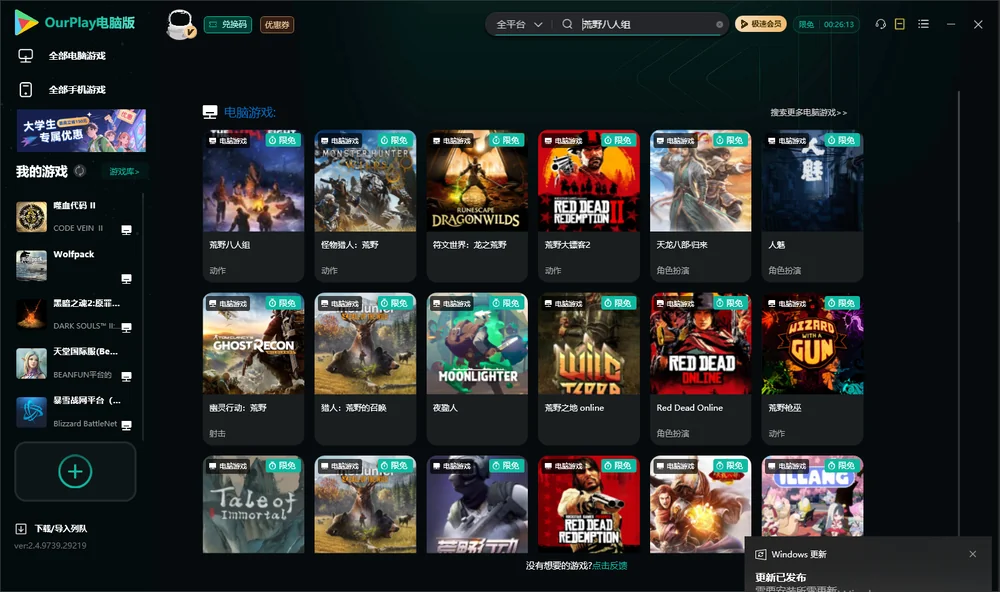Open the Moonlighter 夜勤人 game card

[x=477, y=369]
